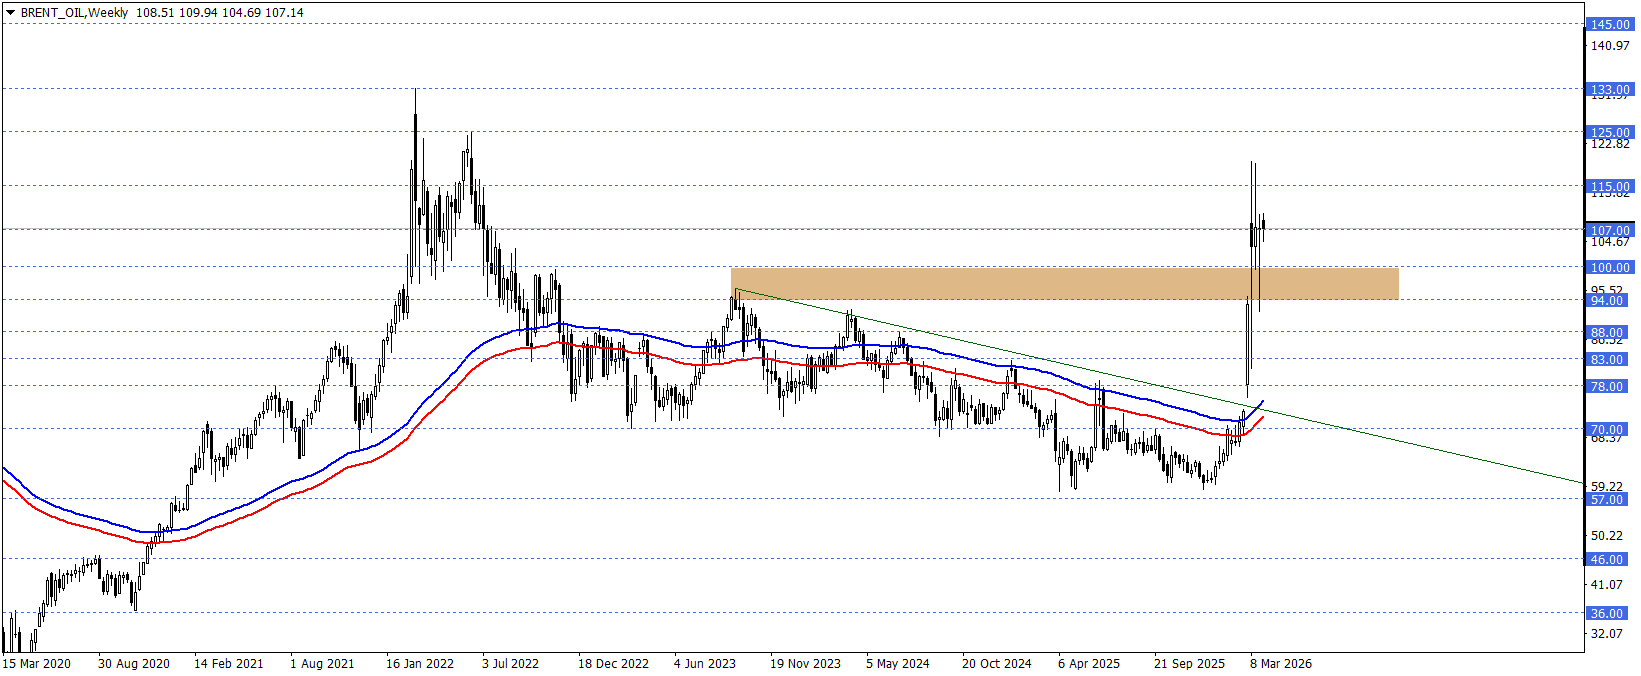Click the 78.00 price level label
The height and width of the screenshot is (676, 1641).
tap(1610, 387)
